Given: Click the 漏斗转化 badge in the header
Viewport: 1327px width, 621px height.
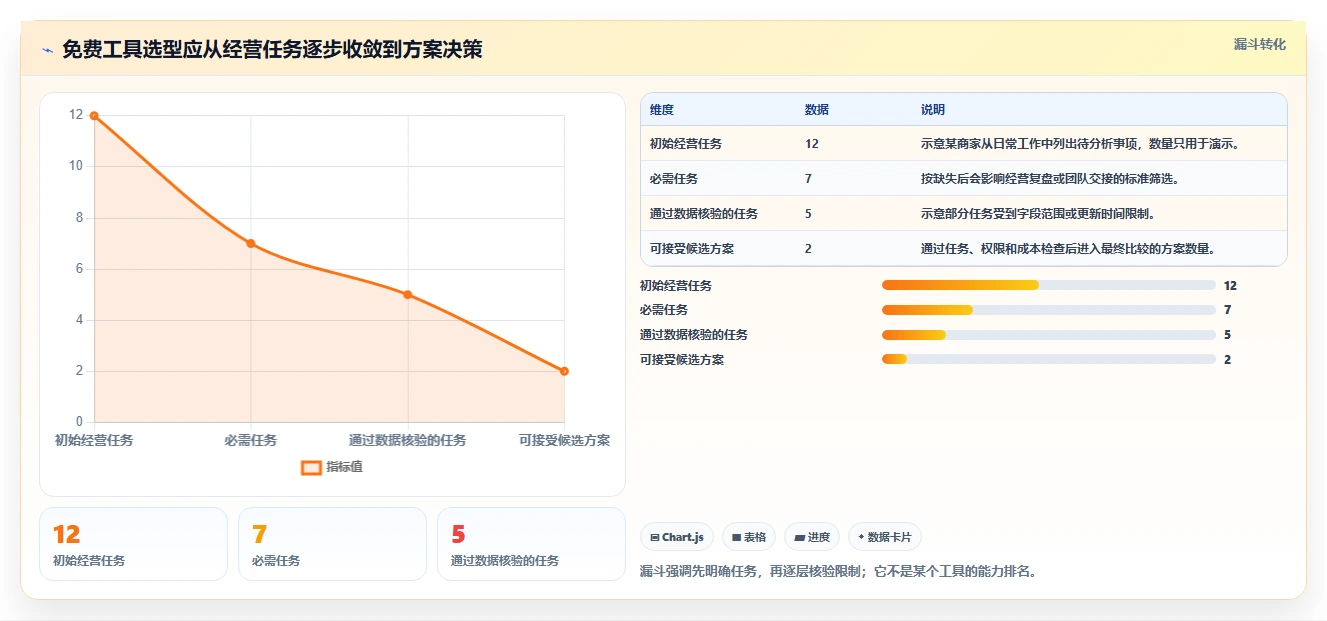Looking at the screenshot, I should [1260, 44].
